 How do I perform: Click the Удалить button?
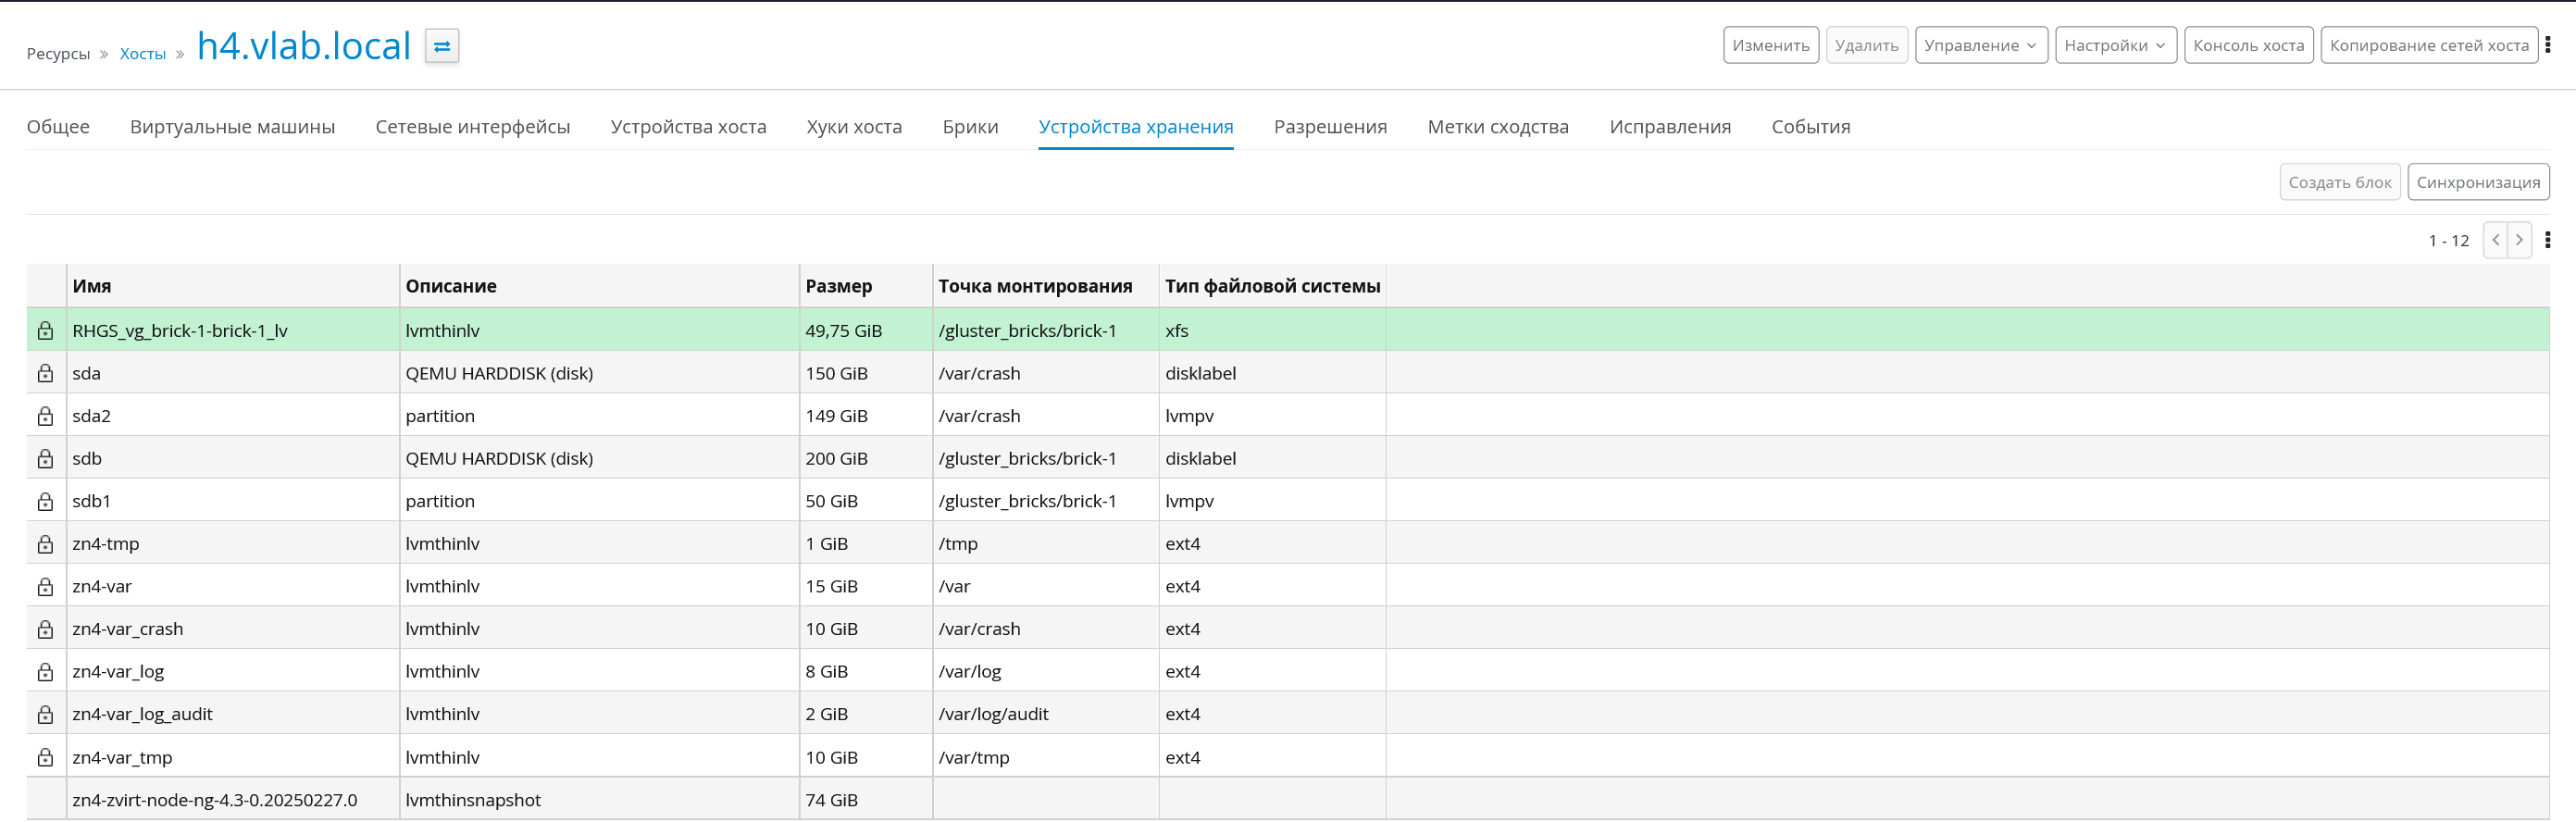(x=1866, y=45)
